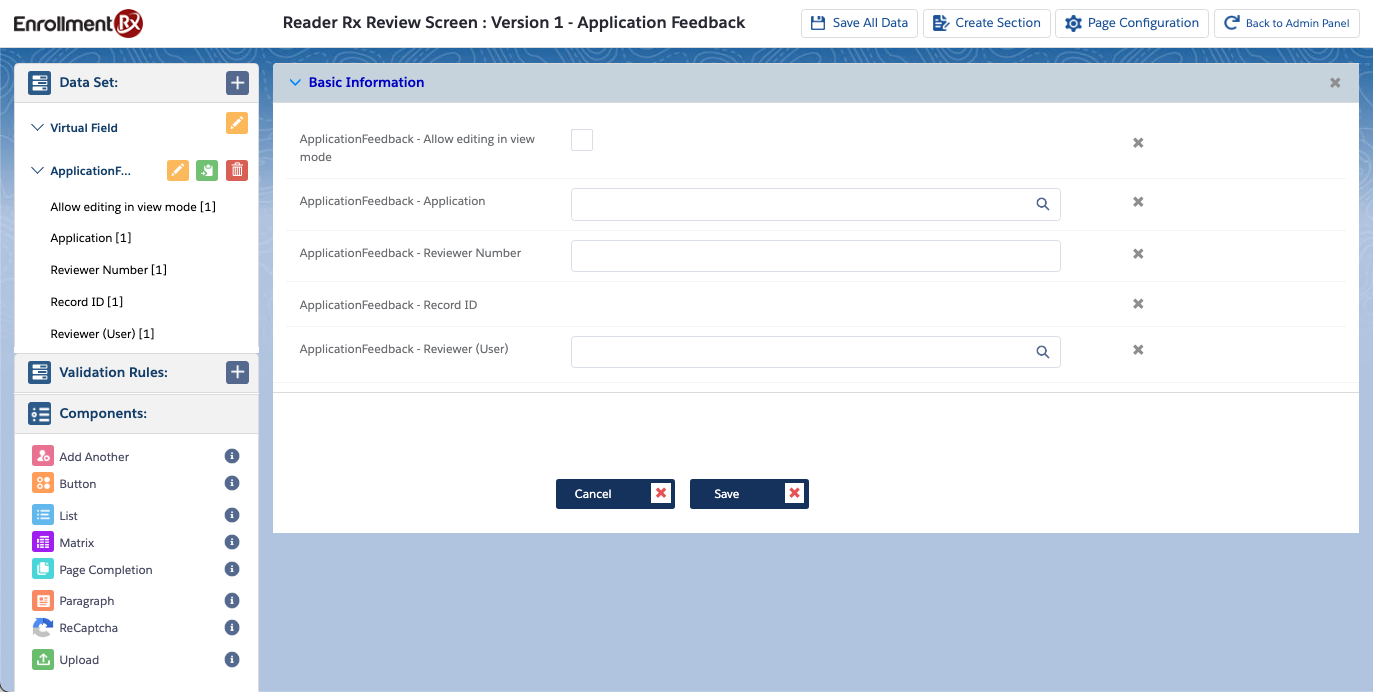Viewport: 1373px width, 692px height.
Task: Go back to Admin Panel
Action: click(1286, 23)
